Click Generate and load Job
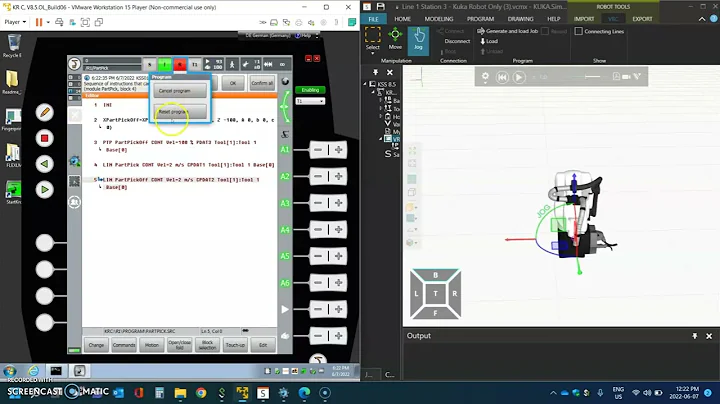This screenshot has width=720, height=404. pos(507,31)
